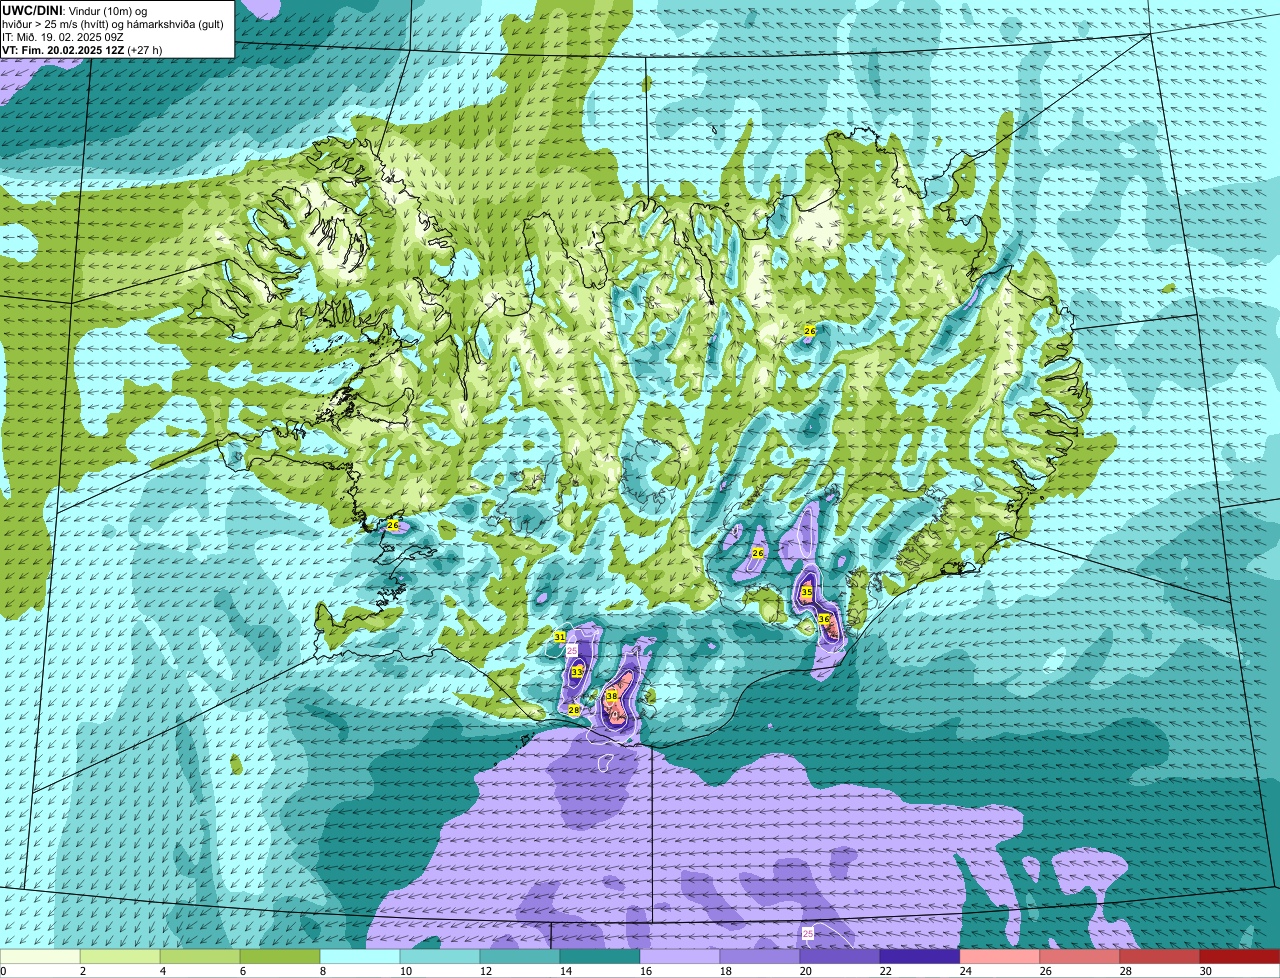Click the legend scale number 24
Image resolution: width=1280 pixels, height=978 pixels.
click(966, 971)
